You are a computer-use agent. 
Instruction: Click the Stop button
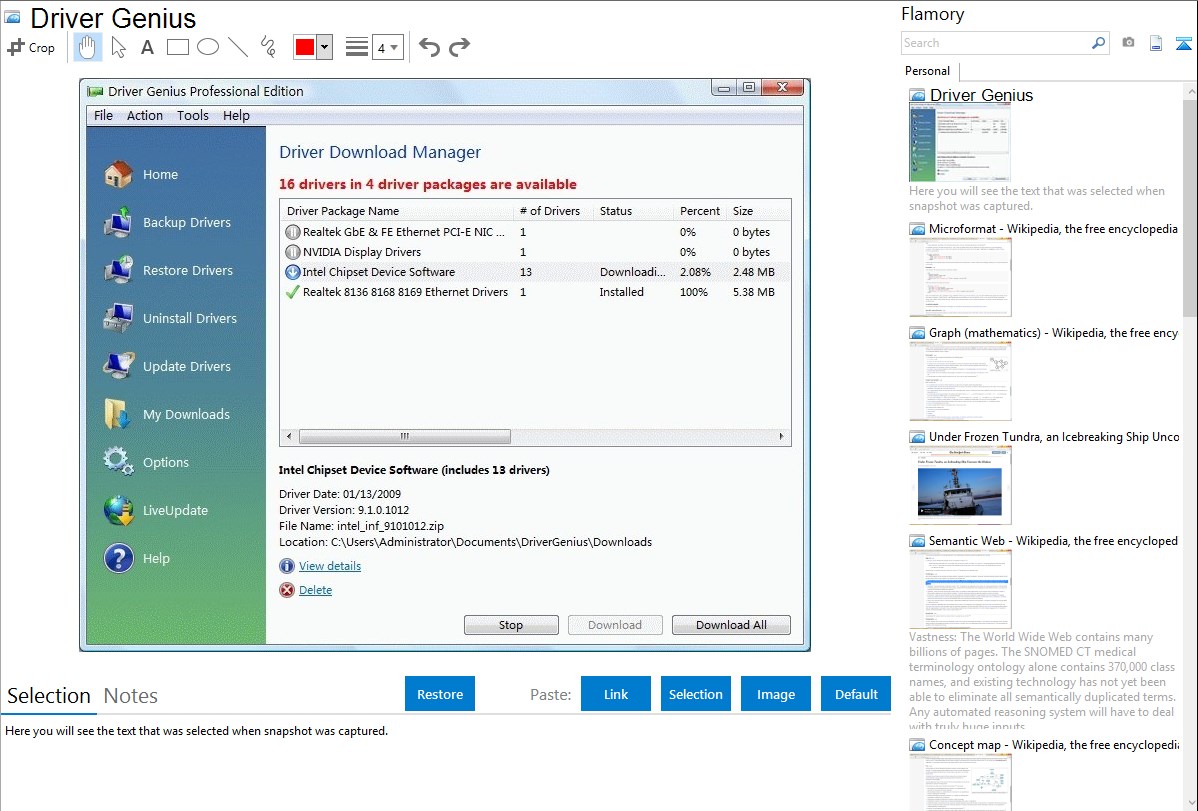tap(511, 624)
